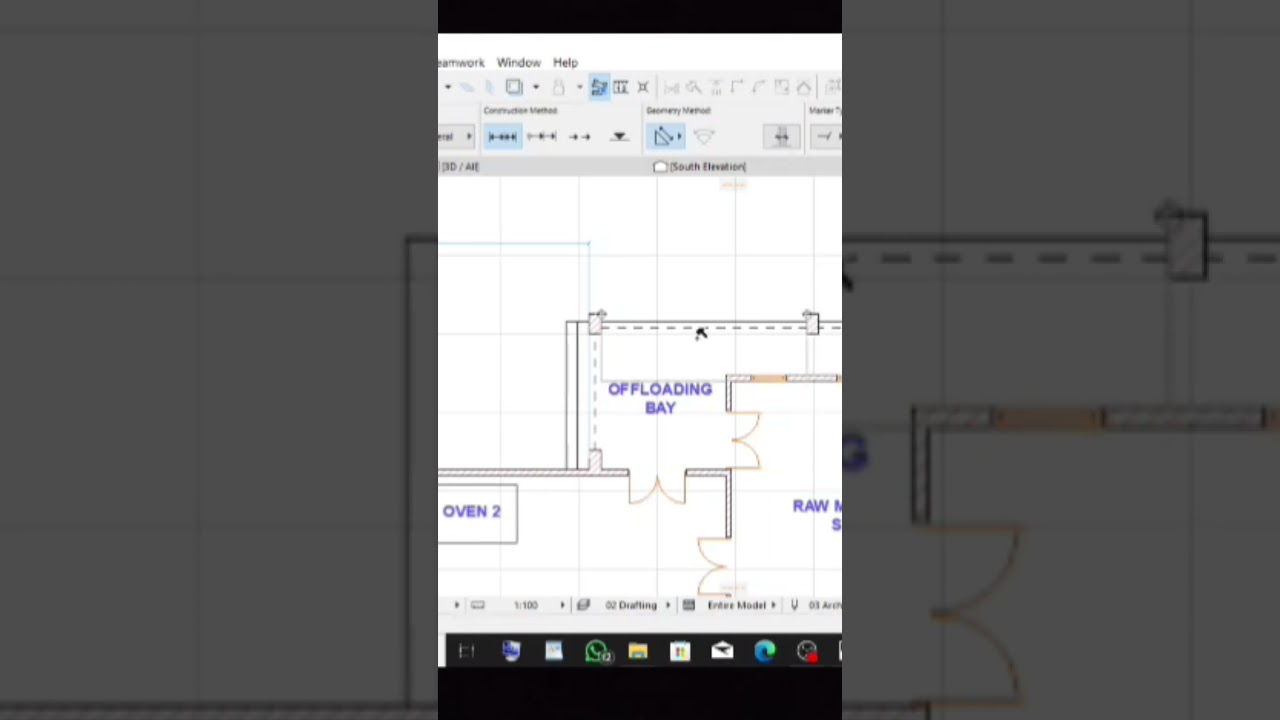Open the Mail app from the taskbar
Image resolution: width=1280 pixels, height=720 pixels.
(x=722, y=652)
